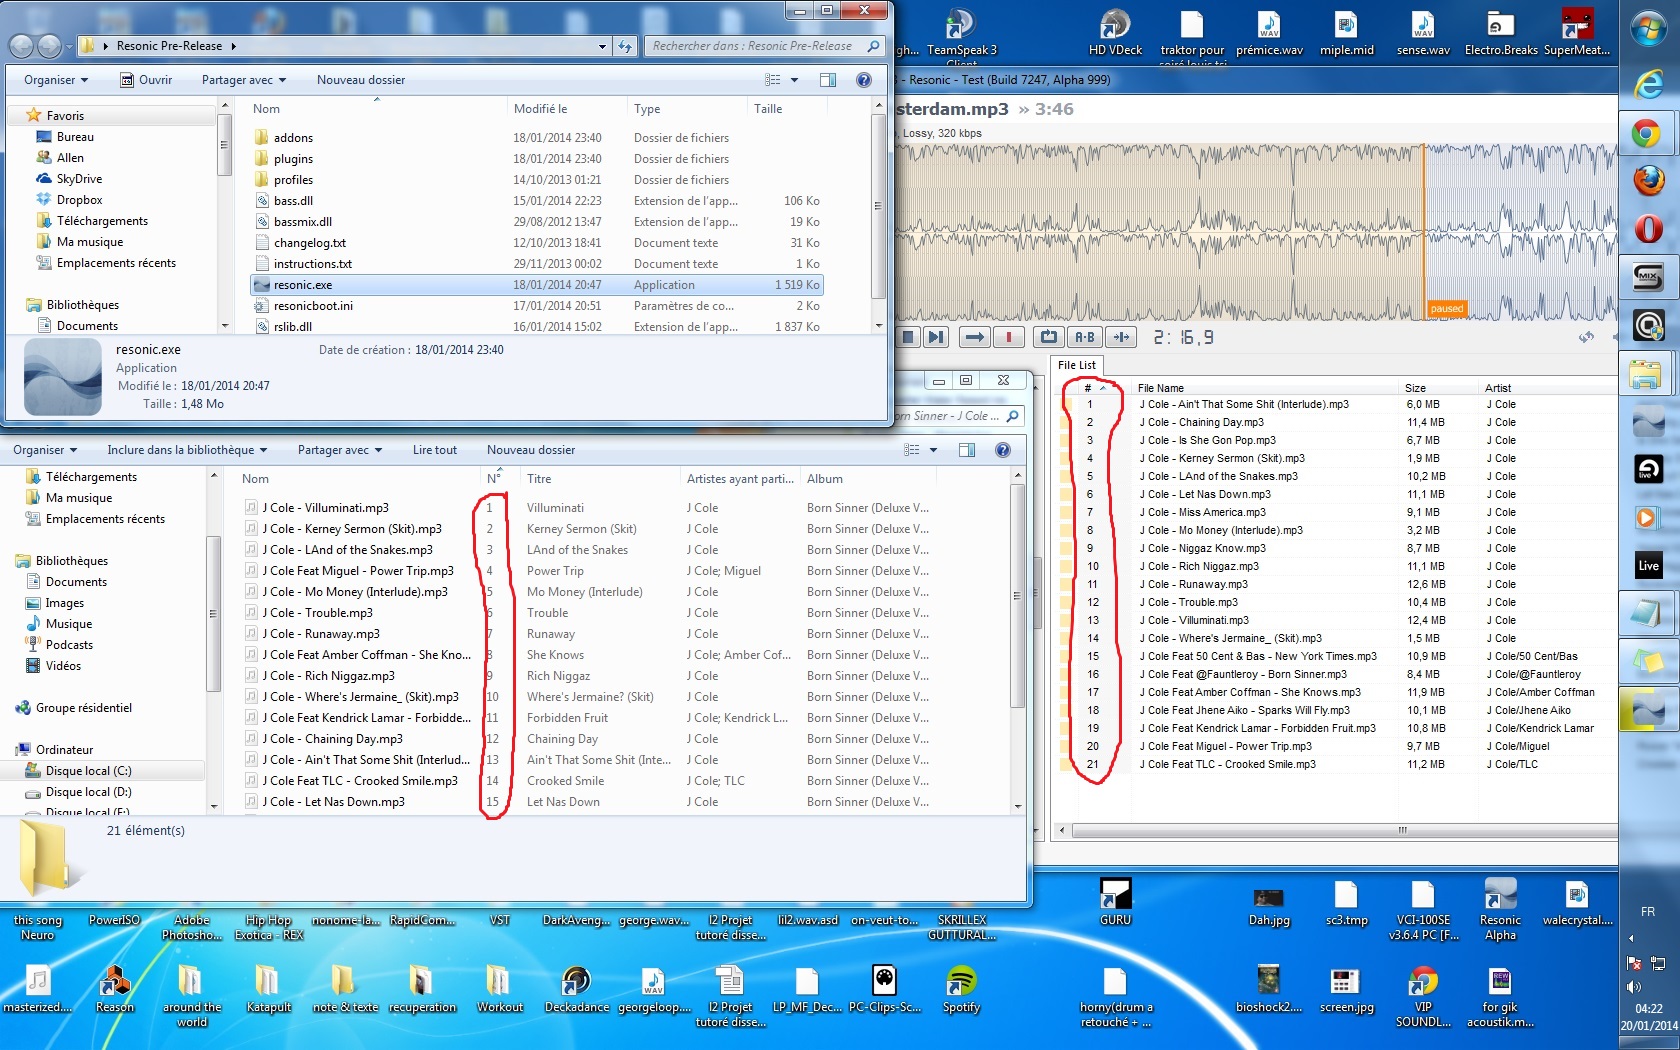Image resolution: width=1680 pixels, height=1050 pixels.
Task: Open Google Chrome from the taskbar
Action: pyautogui.click(x=1647, y=133)
